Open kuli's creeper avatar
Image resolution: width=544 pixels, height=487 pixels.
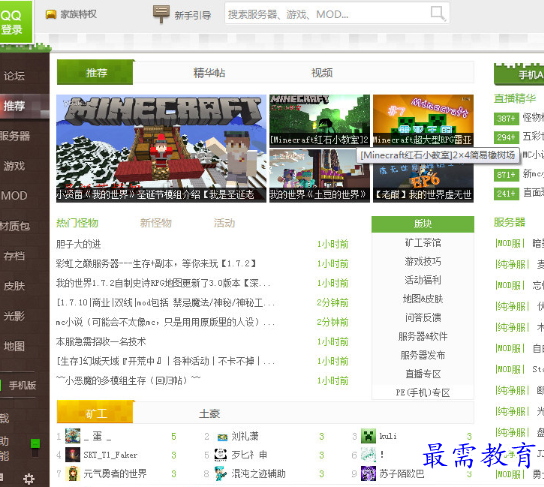368,436
